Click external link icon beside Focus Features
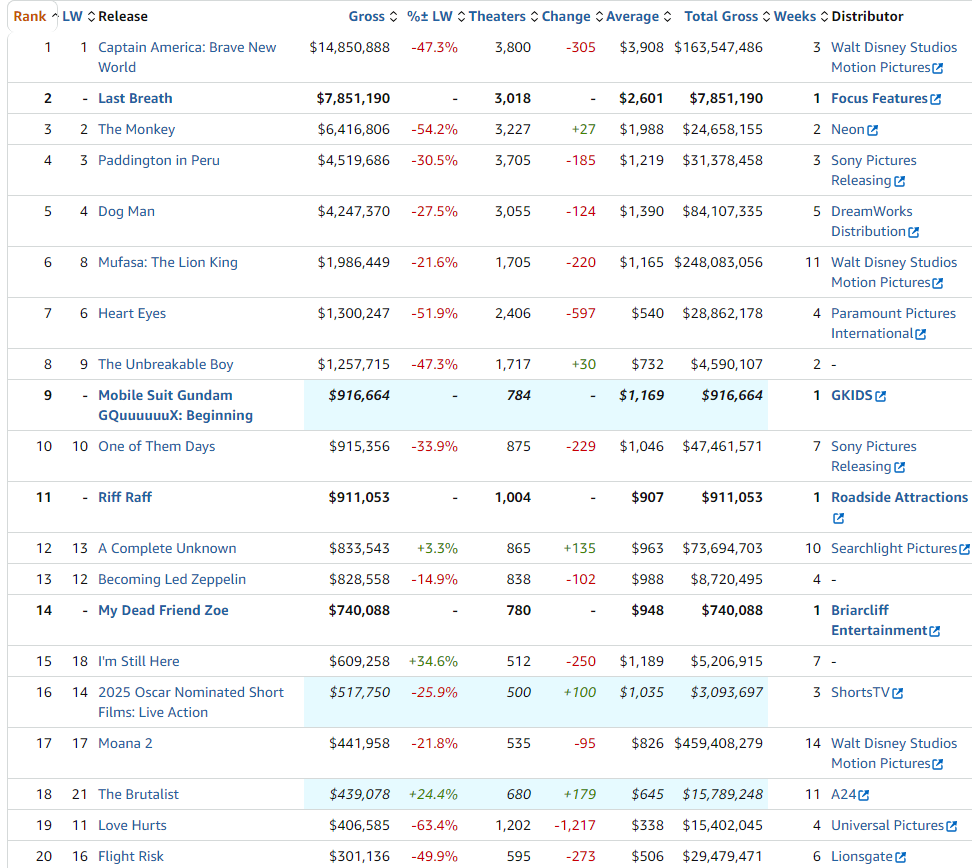The width and height of the screenshot is (972, 868). coord(936,99)
